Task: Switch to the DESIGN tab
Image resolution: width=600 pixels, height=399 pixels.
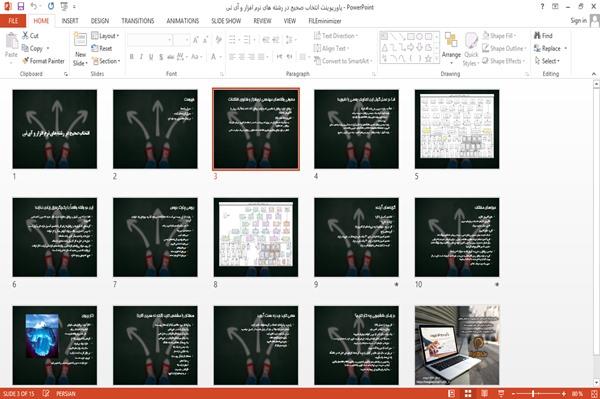Action: click(x=100, y=21)
